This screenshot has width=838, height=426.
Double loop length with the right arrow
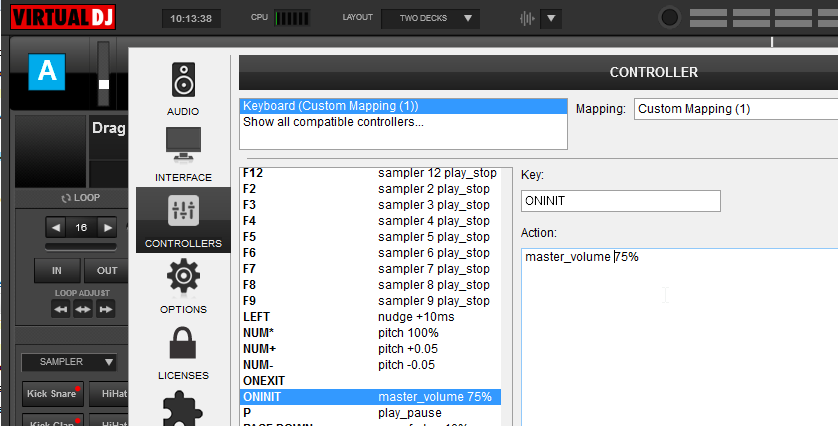click(107, 228)
